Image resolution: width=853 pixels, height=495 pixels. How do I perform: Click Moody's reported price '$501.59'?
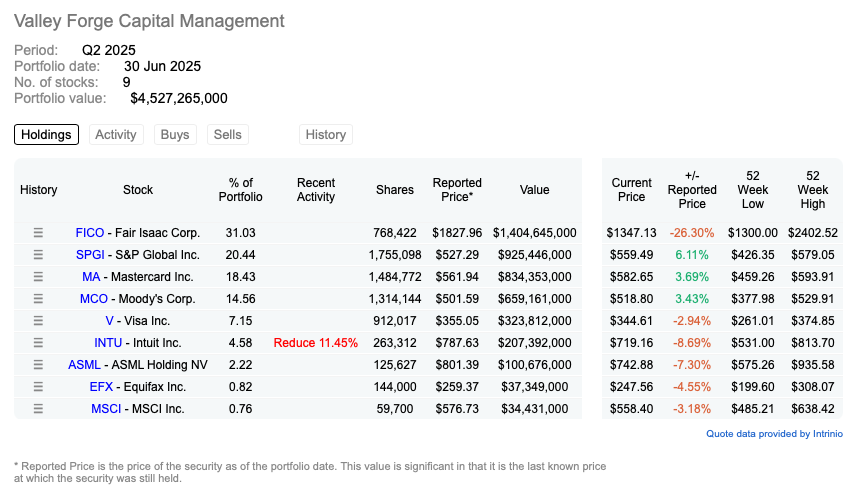(x=457, y=299)
